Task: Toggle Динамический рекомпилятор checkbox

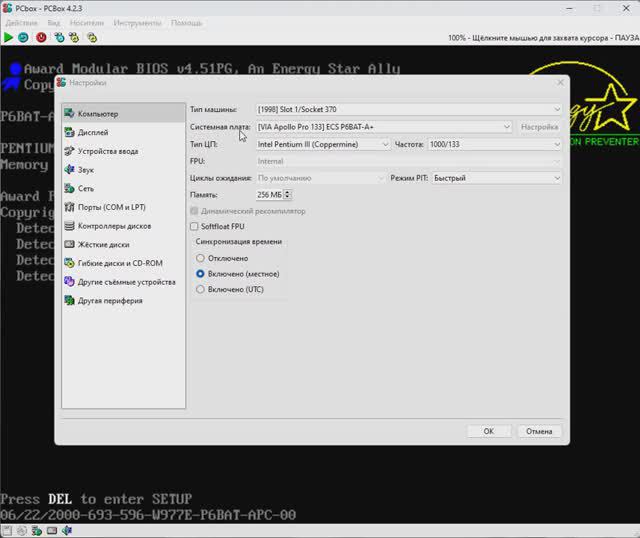Action: [194, 211]
